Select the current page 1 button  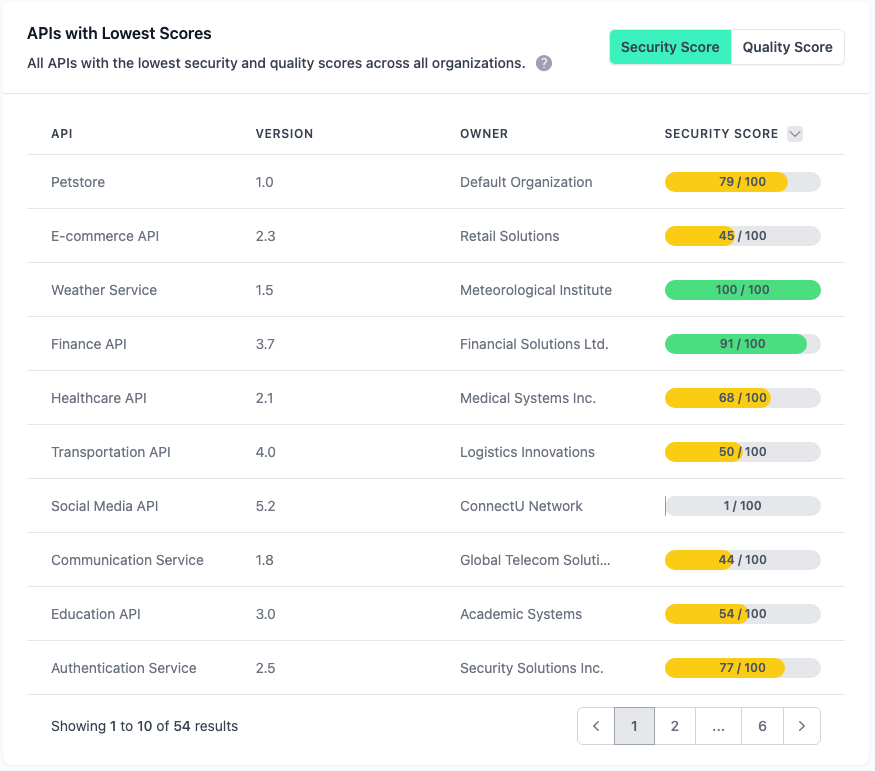[634, 725]
